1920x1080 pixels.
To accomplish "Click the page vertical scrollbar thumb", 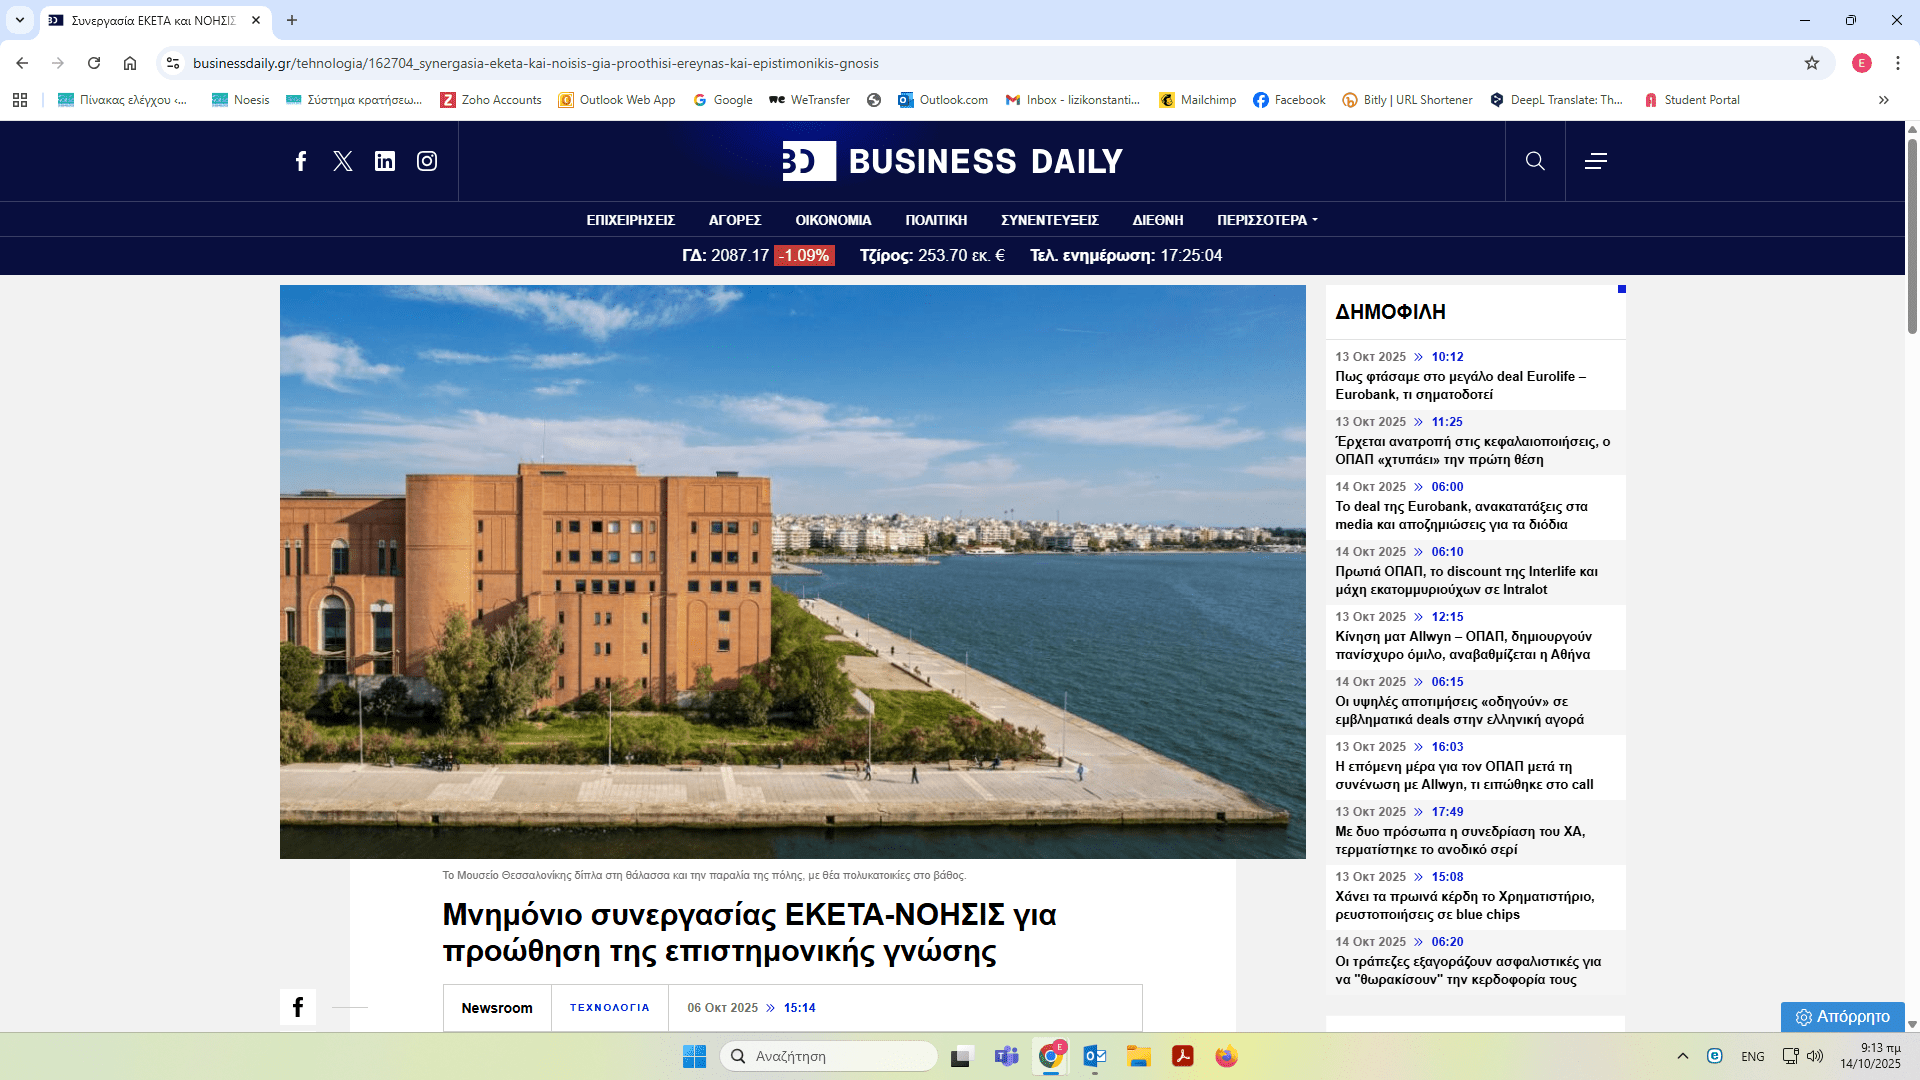I will [x=1912, y=235].
